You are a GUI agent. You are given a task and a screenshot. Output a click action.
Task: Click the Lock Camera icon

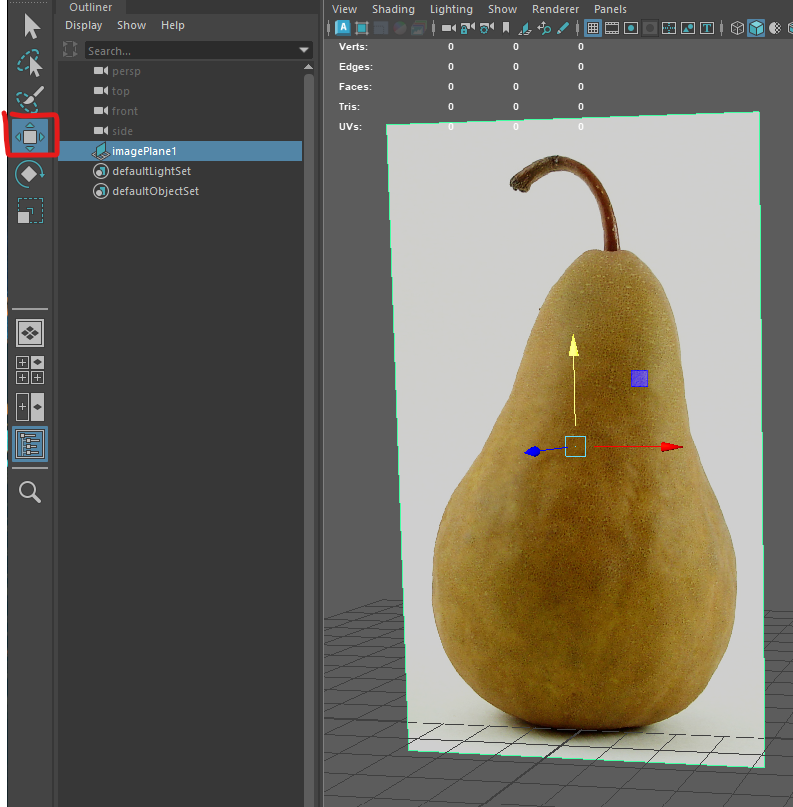coord(467,28)
